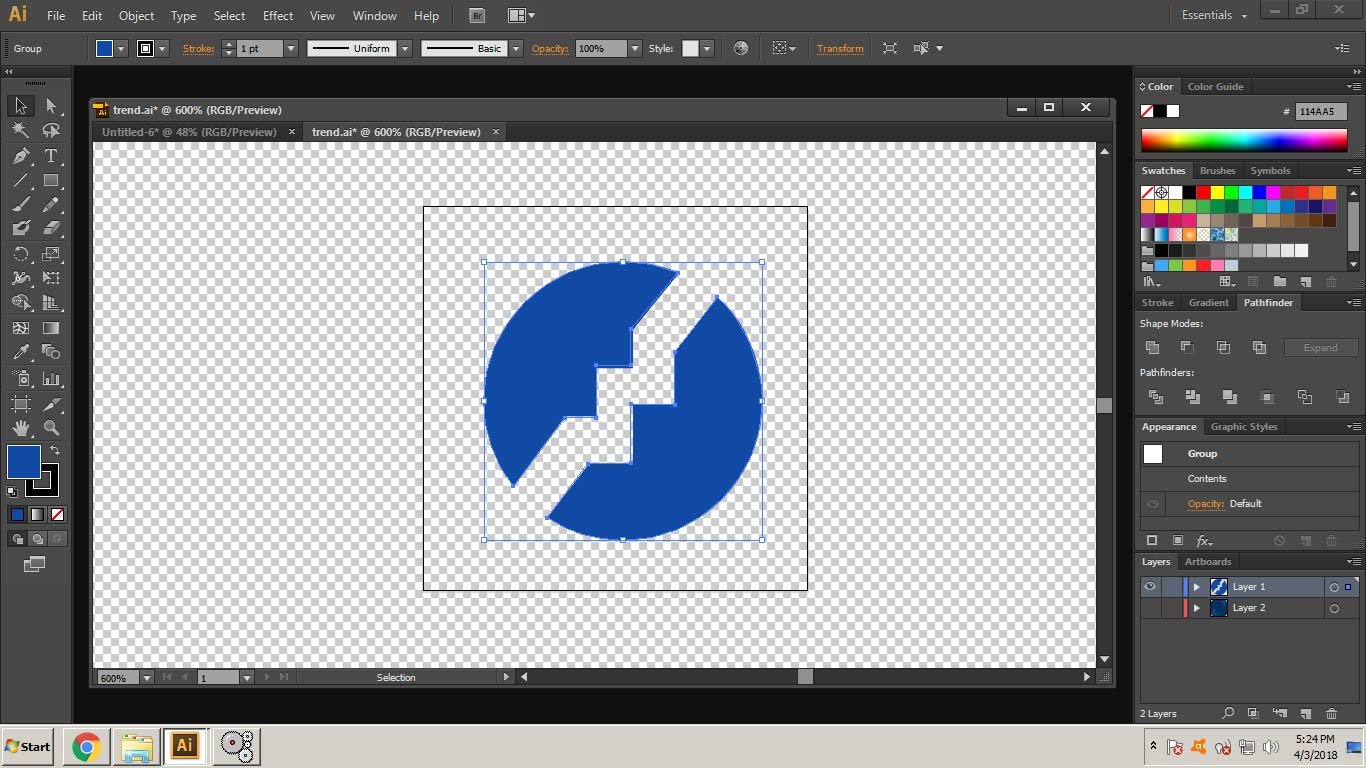Open the stroke weight dropdown
The image size is (1366, 768).
(x=291, y=48)
